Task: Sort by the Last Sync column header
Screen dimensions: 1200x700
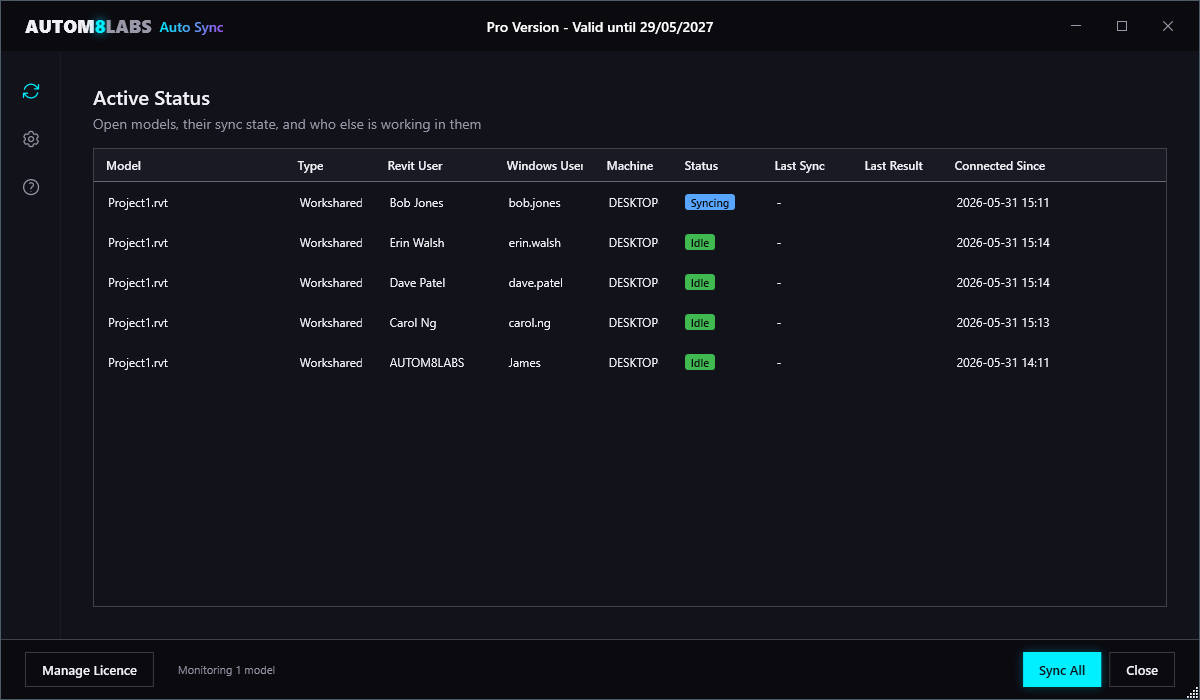Action: pyautogui.click(x=800, y=166)
